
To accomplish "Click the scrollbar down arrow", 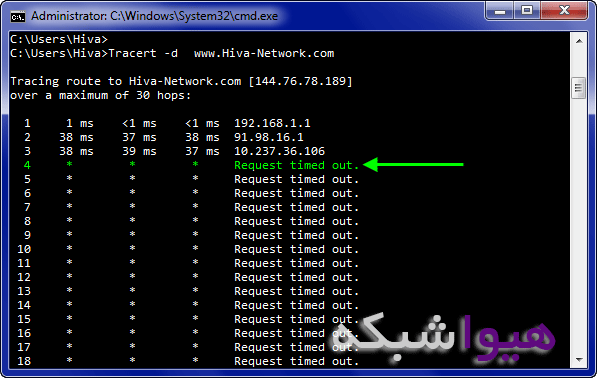I will [x=579, y=359].
